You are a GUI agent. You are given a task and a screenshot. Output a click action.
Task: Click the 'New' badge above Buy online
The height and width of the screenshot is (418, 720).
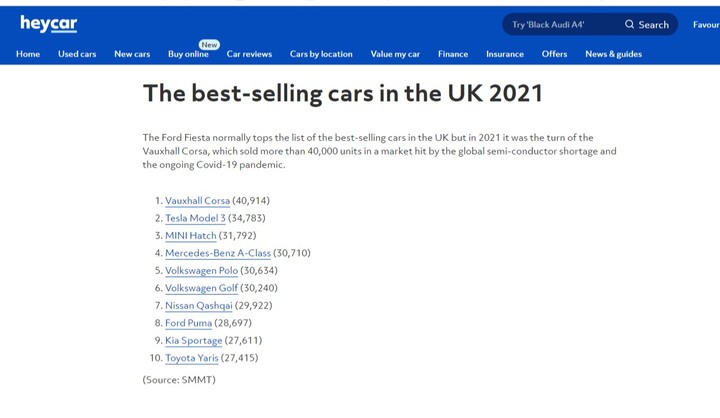[x=209, y=45]
